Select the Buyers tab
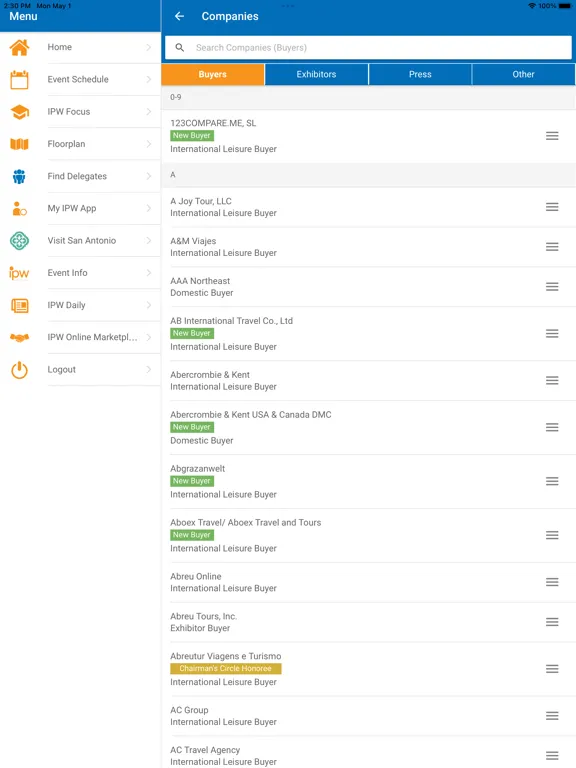The image size is (576, 768). click(213, 74)
